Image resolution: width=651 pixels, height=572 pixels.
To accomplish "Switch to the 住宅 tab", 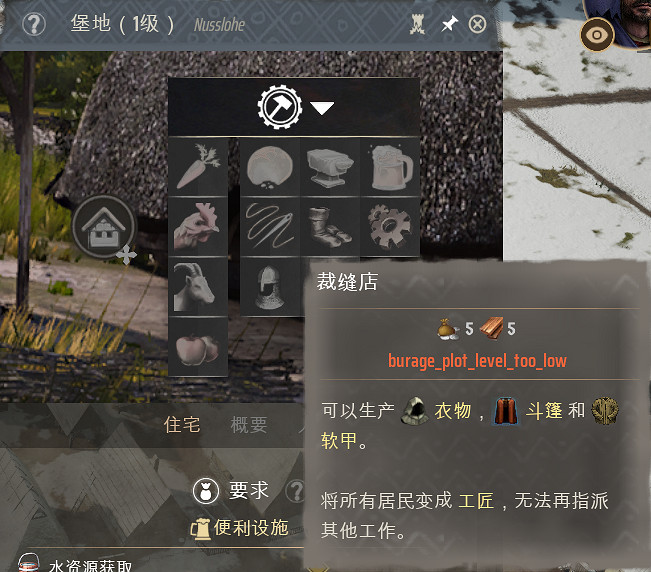I will click(x=182, y=424).
